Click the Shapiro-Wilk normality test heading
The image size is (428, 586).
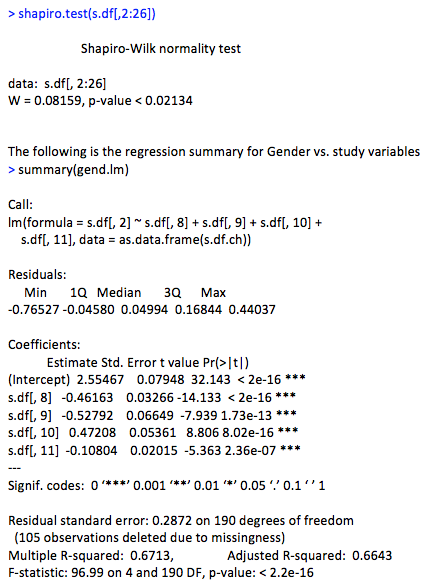pyautogui.click(x=161, y=49)
